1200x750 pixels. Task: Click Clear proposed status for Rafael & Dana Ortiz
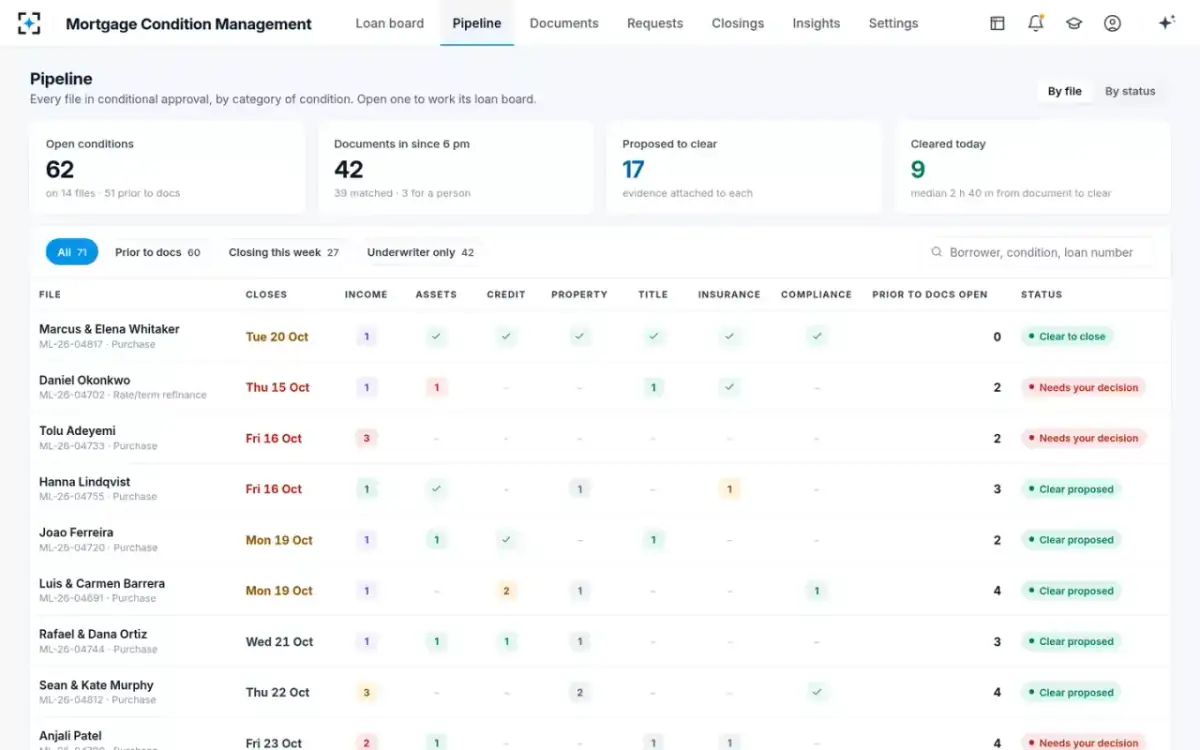[1071, 642]
